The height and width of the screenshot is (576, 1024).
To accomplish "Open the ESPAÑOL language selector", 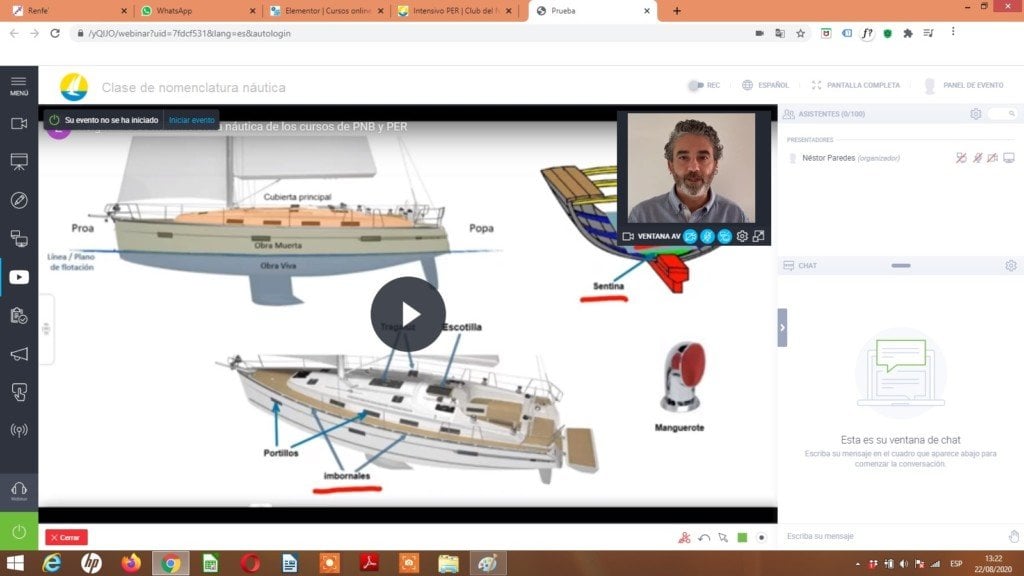I will pyautogui.click(x=765, y=85).
